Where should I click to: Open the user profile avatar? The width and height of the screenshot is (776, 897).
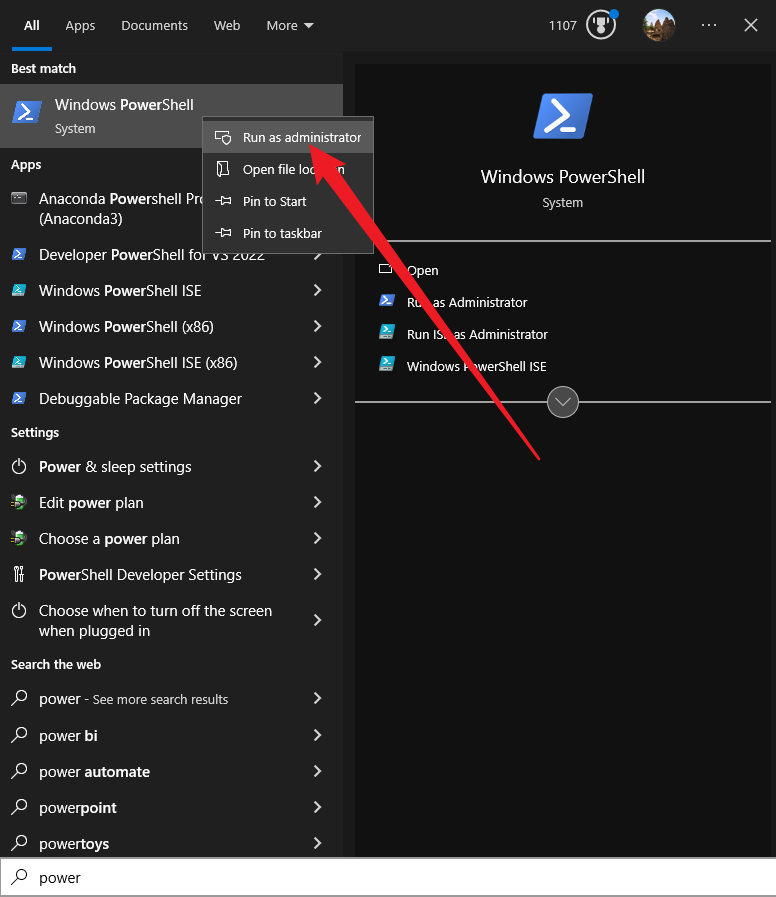[658, 25]
